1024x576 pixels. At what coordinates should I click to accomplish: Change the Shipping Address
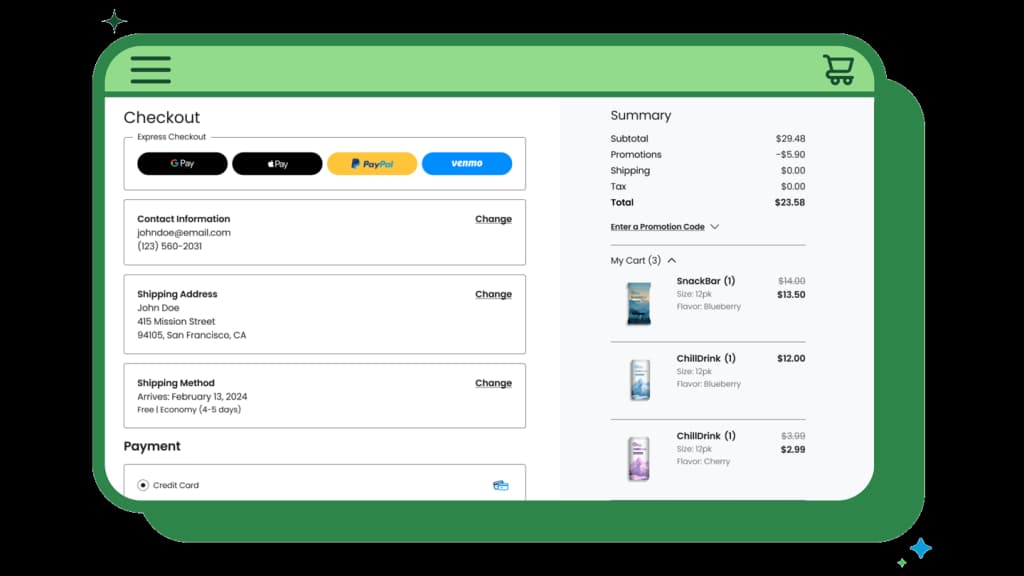pyautogui.click(x=493, y=295)
